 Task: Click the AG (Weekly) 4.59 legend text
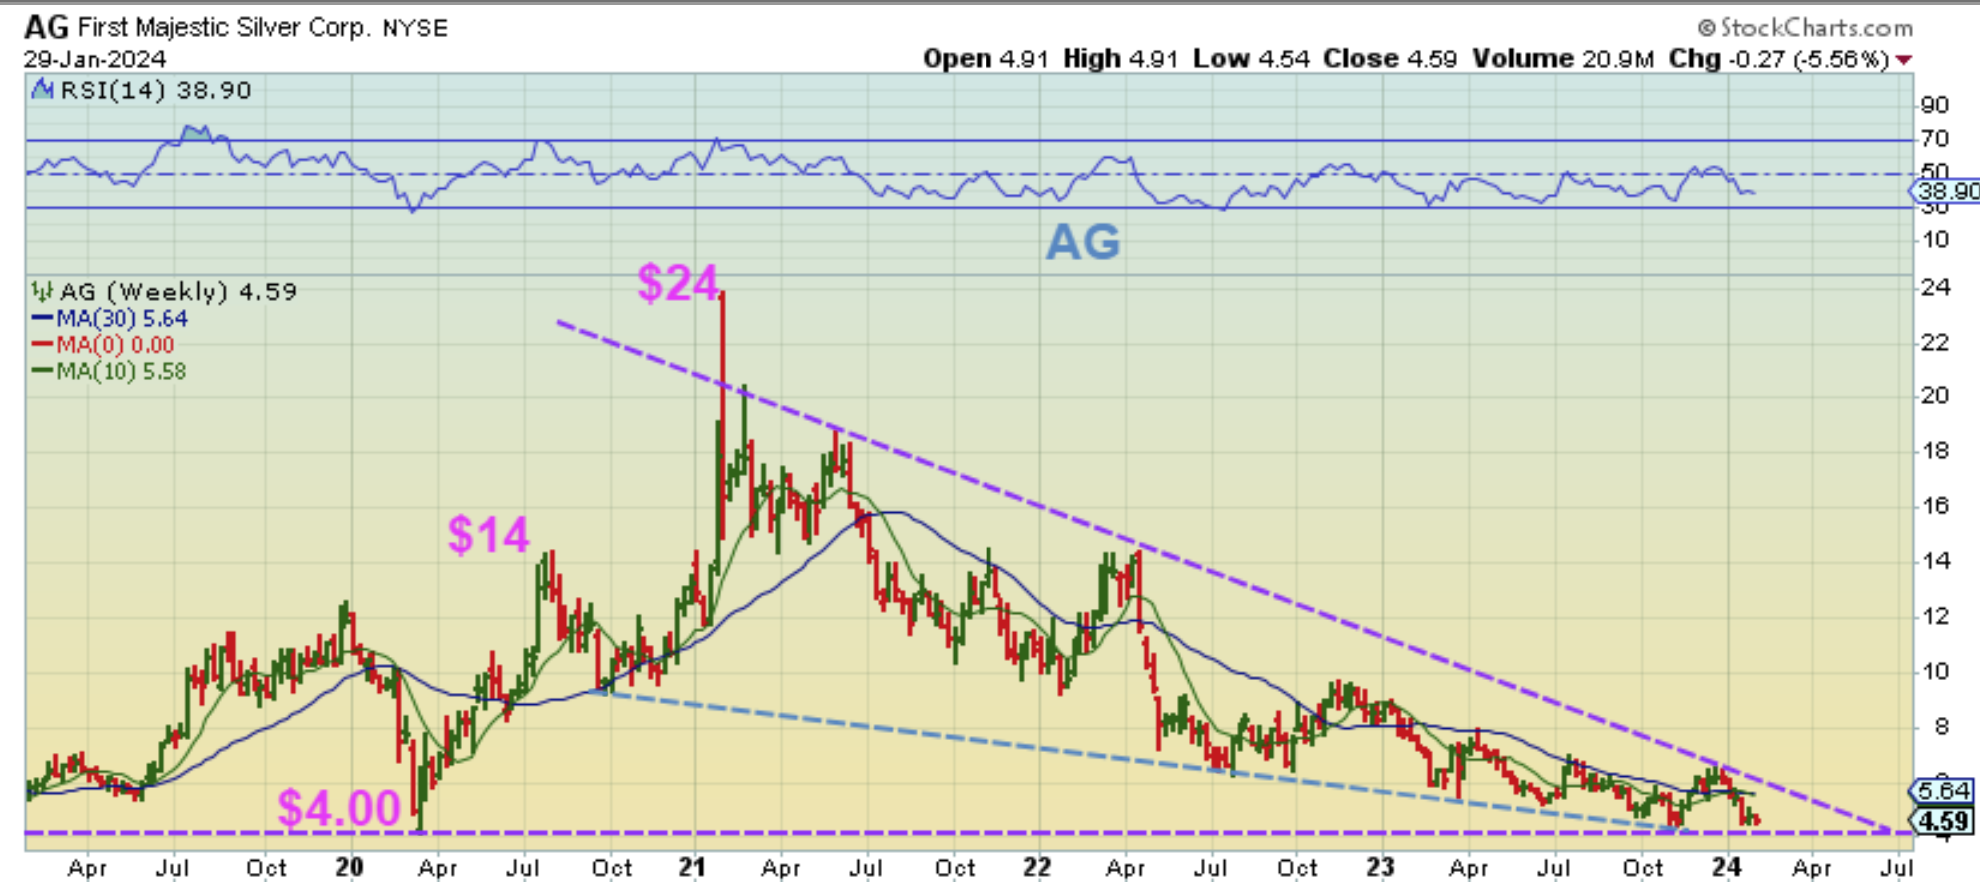[x=178, y=292]
